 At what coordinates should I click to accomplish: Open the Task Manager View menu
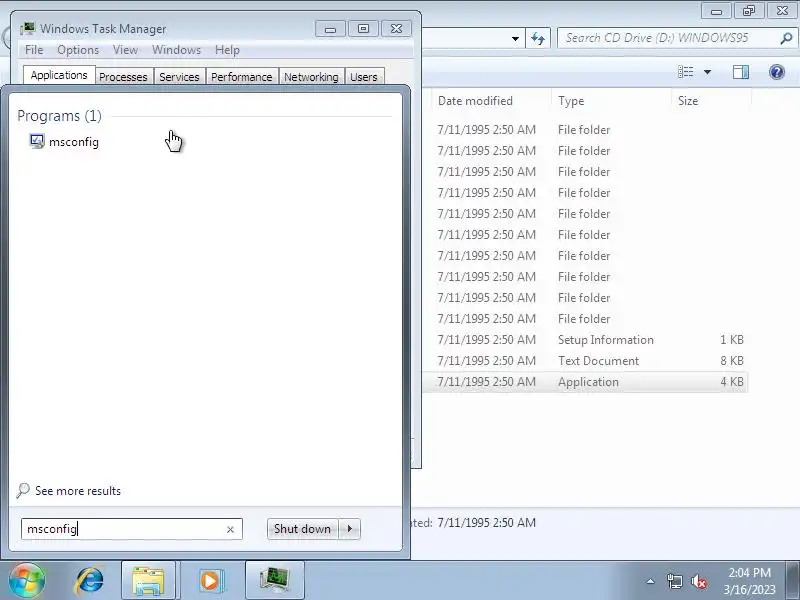[x=126, y=50]
